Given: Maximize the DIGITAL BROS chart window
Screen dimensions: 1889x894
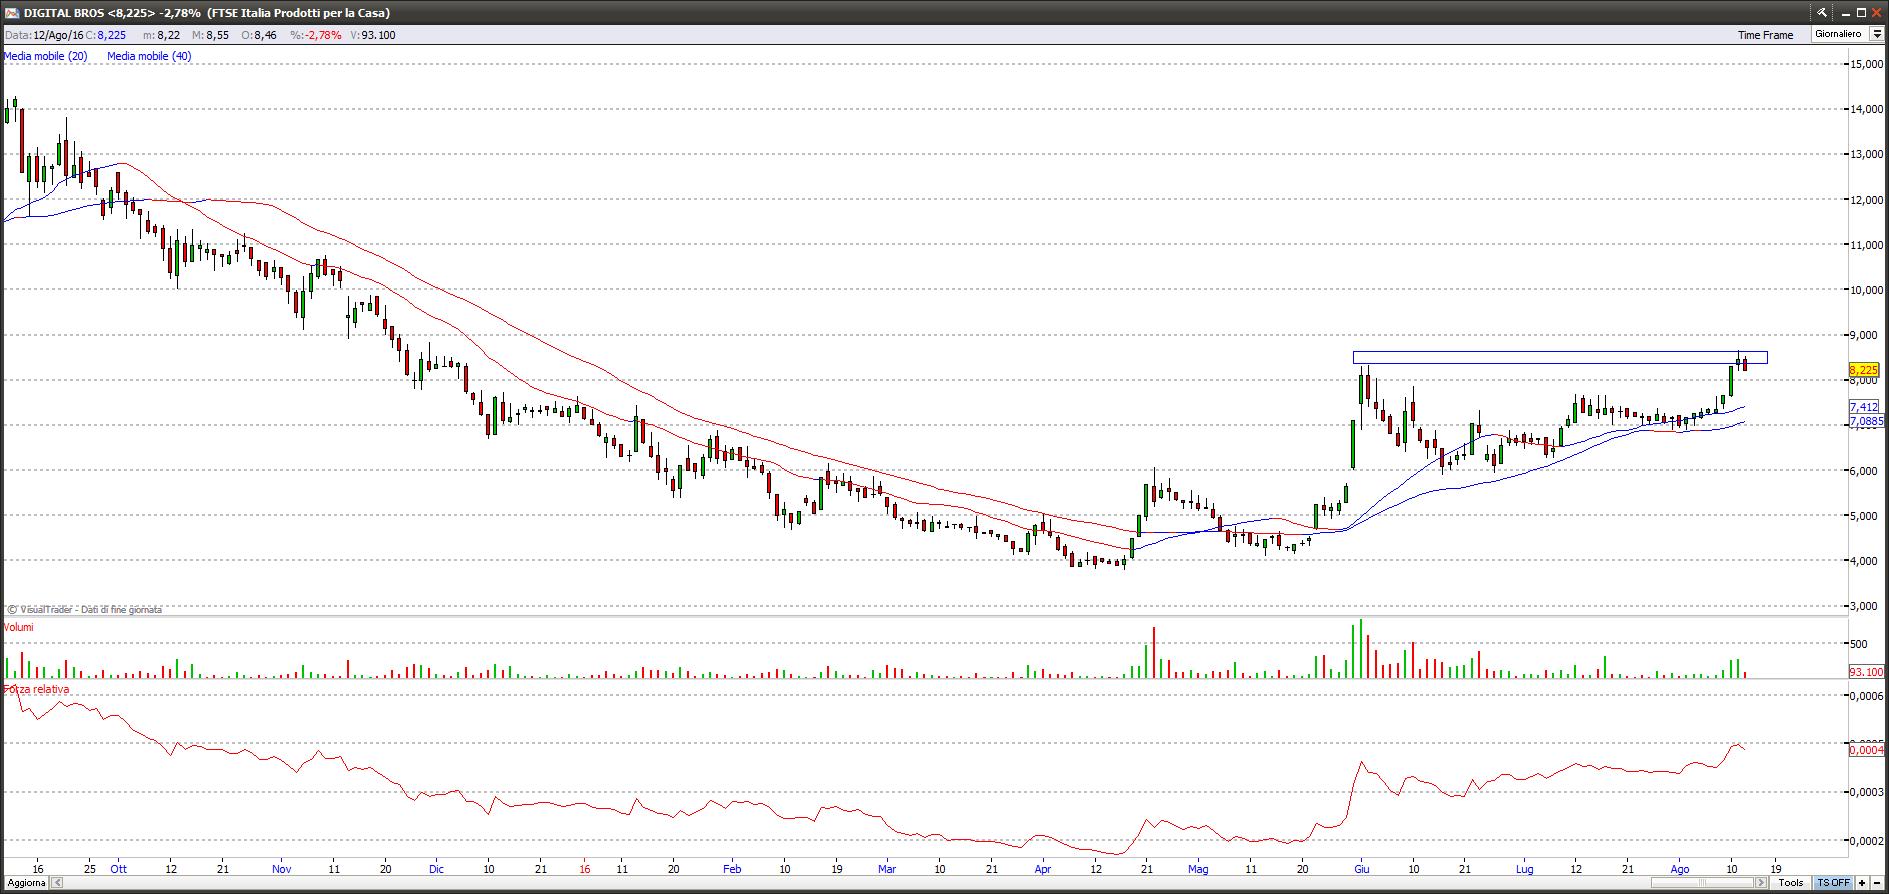Looking at the screenshot, I should click(1861, 13).
